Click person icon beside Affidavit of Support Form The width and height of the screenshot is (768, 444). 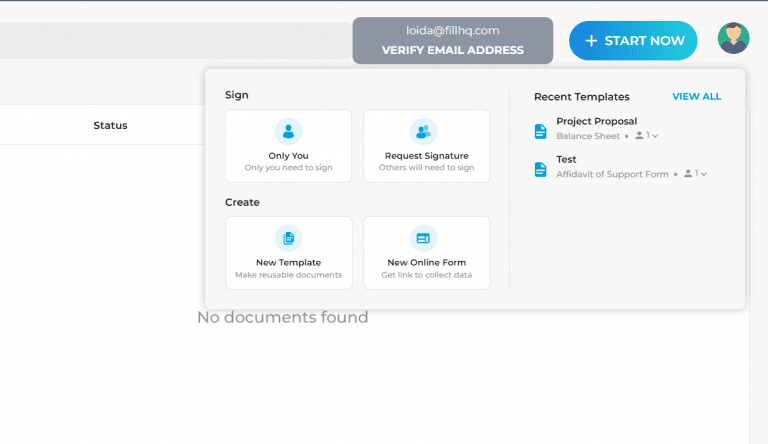688,173
